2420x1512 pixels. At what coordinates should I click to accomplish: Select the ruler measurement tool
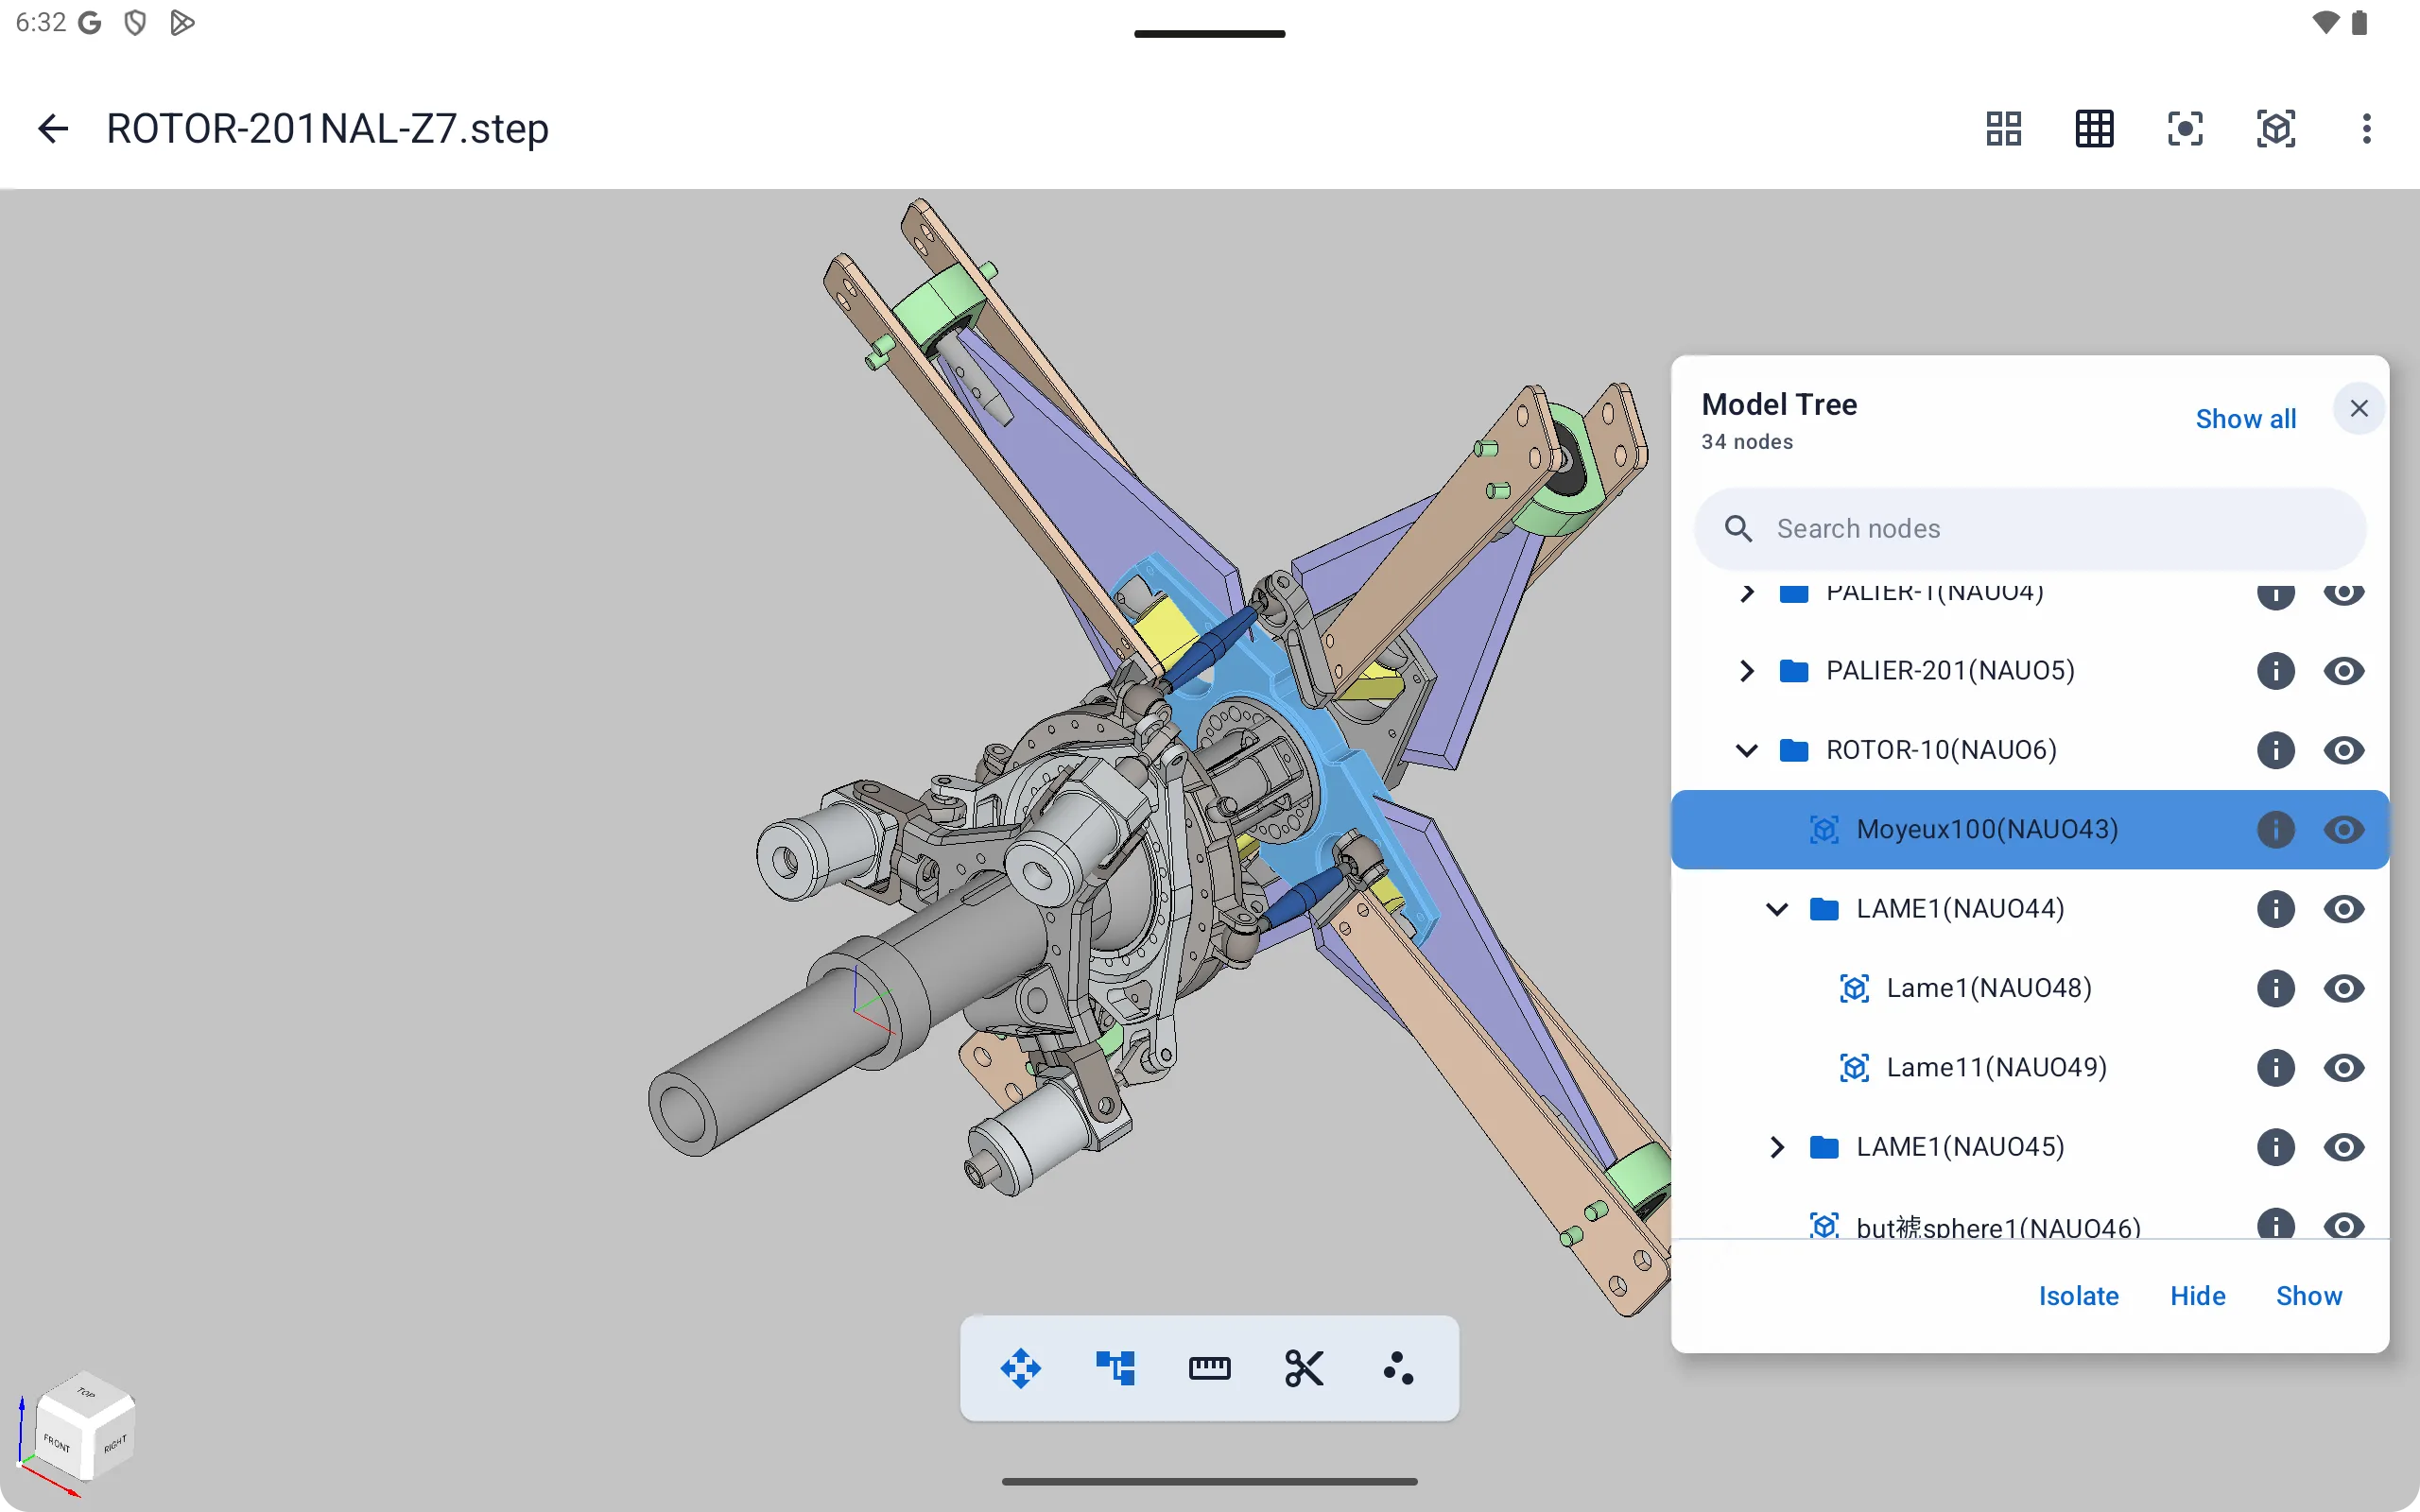point(1209,1368)
